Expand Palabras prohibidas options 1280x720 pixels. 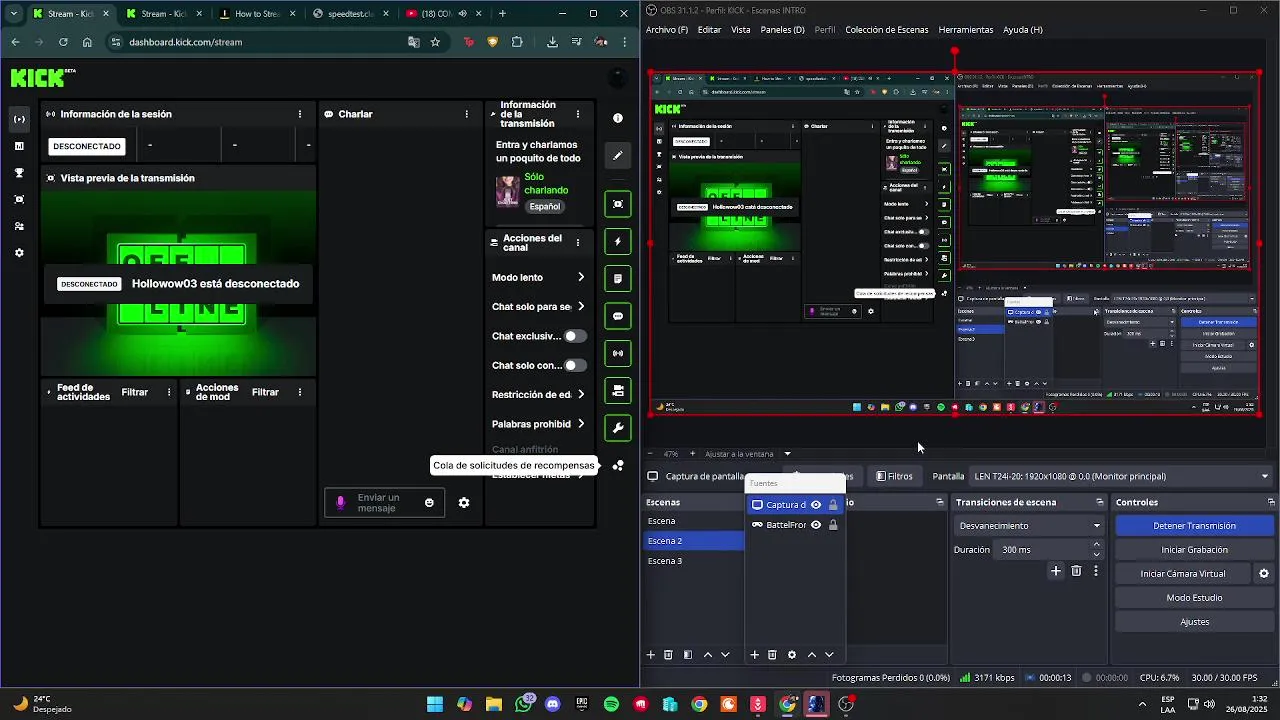(581, 424)
